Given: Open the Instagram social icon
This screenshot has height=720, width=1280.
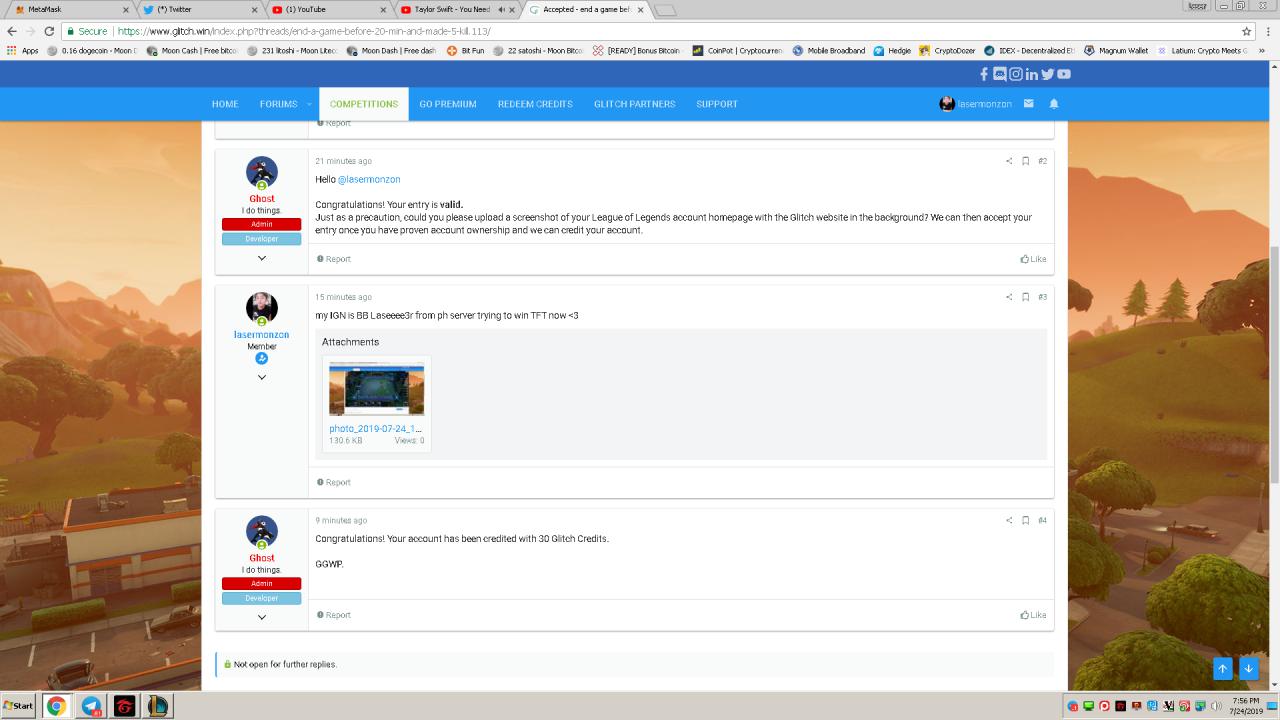Looking at the screenshot, I should [x=1015, y=74].
